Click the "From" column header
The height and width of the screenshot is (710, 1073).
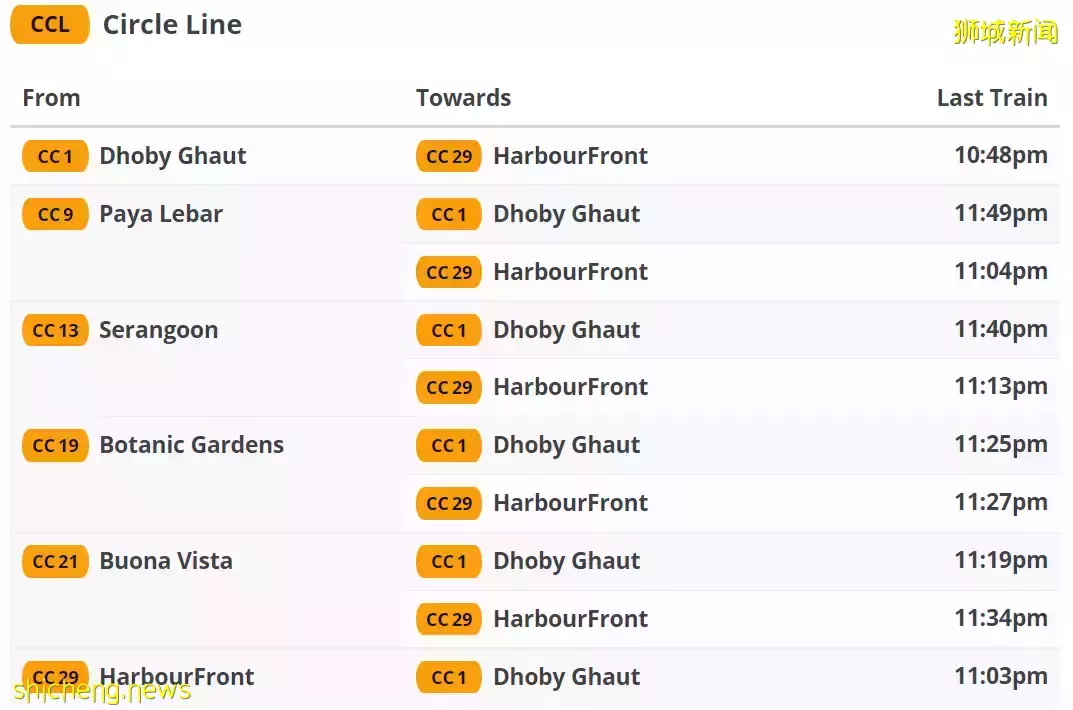pyautogui.click(x=51, y=98)
